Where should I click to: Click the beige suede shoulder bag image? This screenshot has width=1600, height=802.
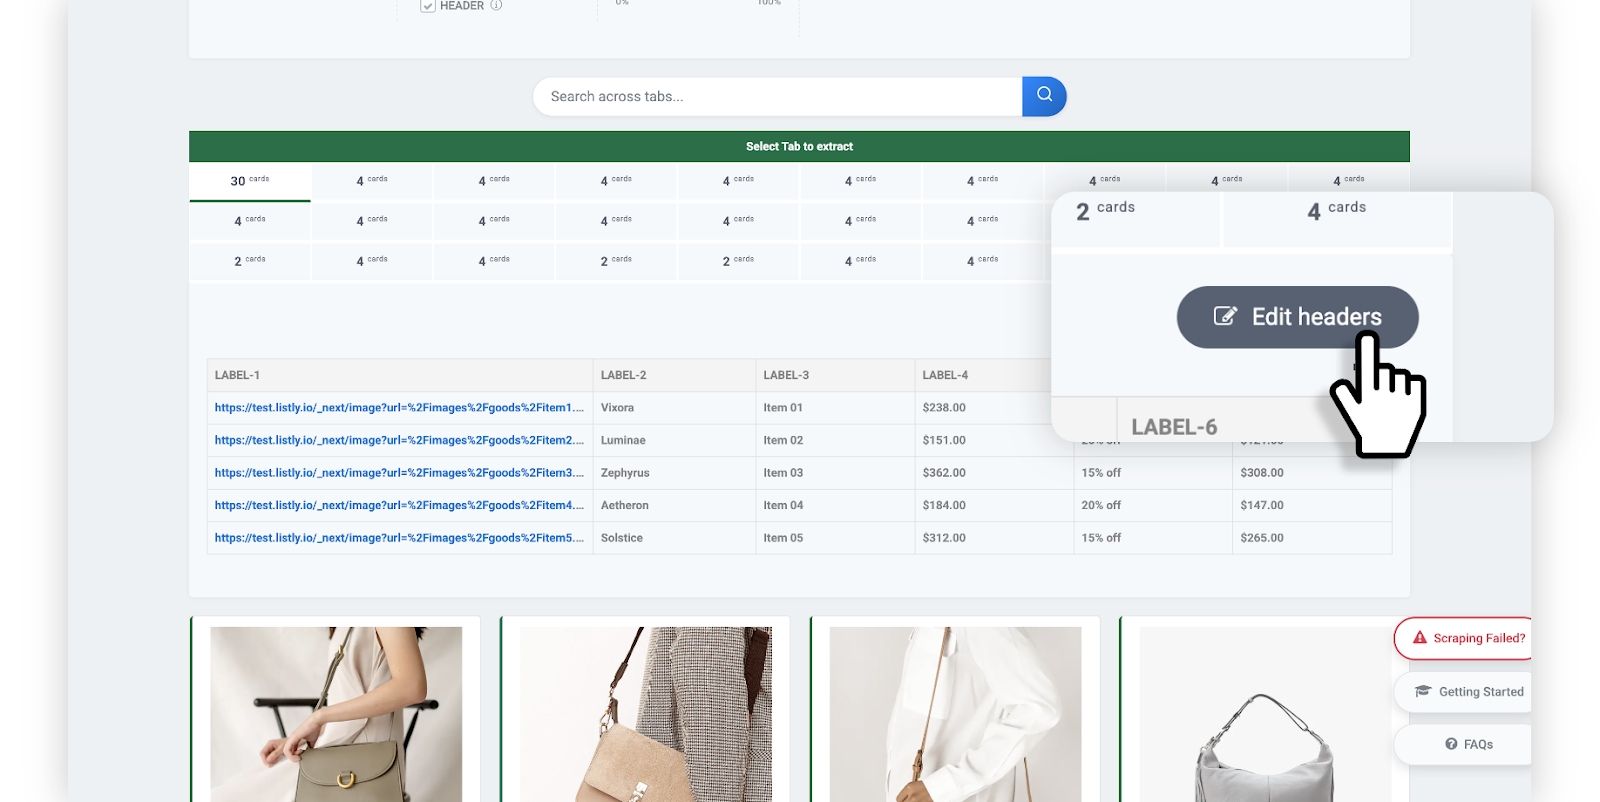(x=645, y=714)
